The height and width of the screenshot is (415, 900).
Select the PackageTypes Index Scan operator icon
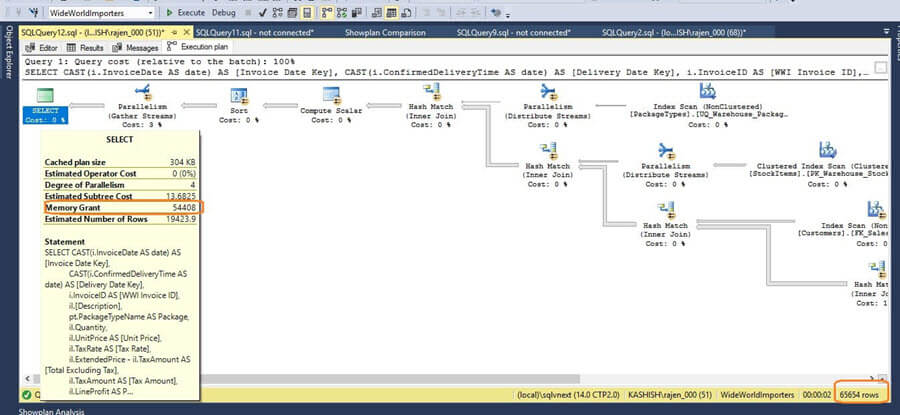coord(706,92)
